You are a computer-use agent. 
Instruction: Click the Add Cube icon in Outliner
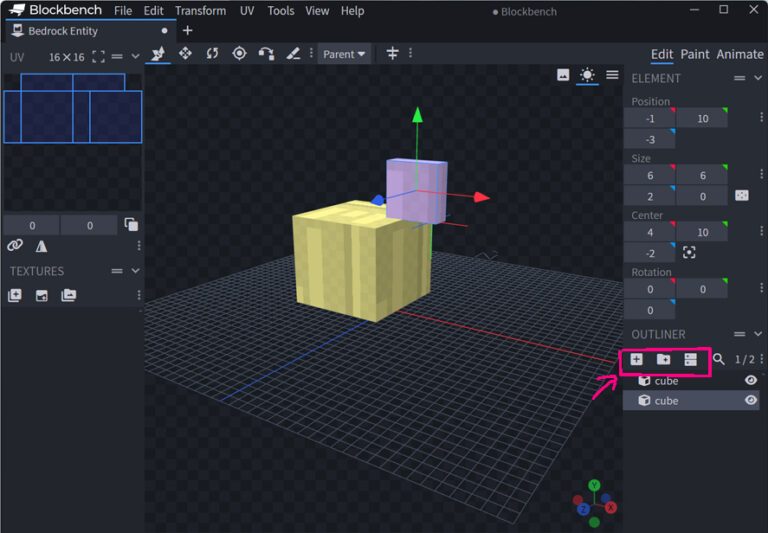[637, 359]
